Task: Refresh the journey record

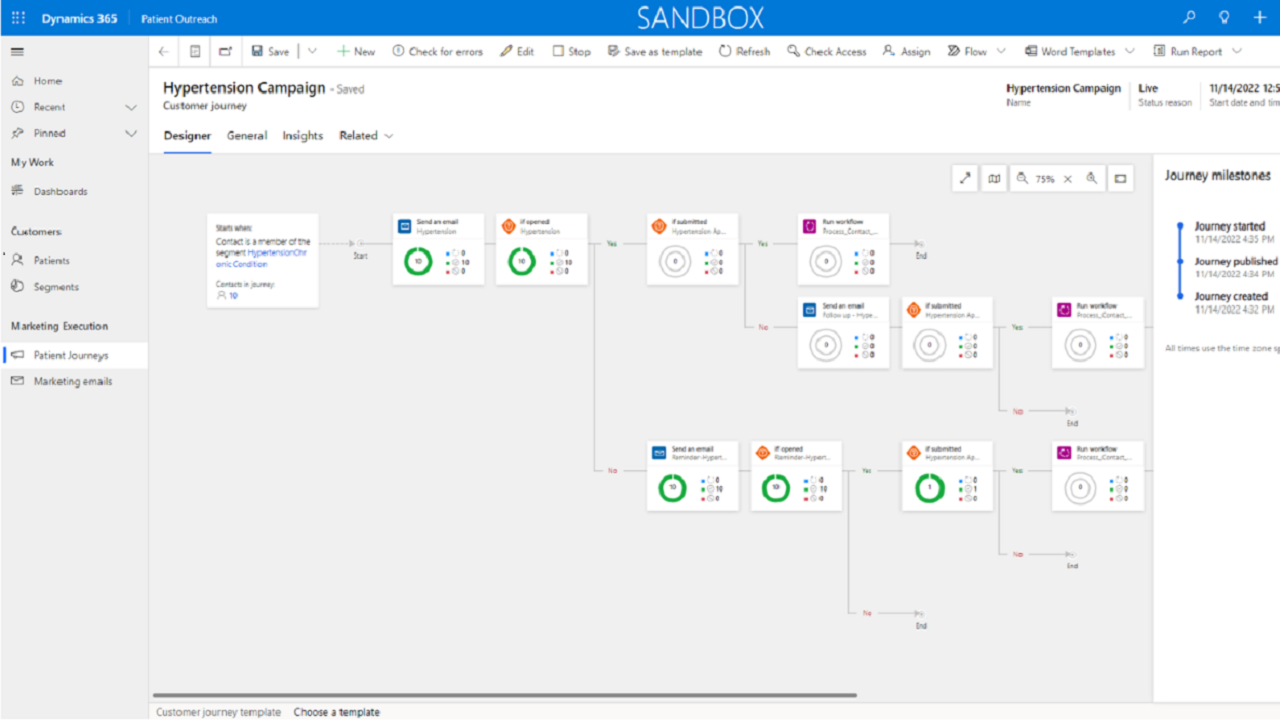Action: (744, 51)
